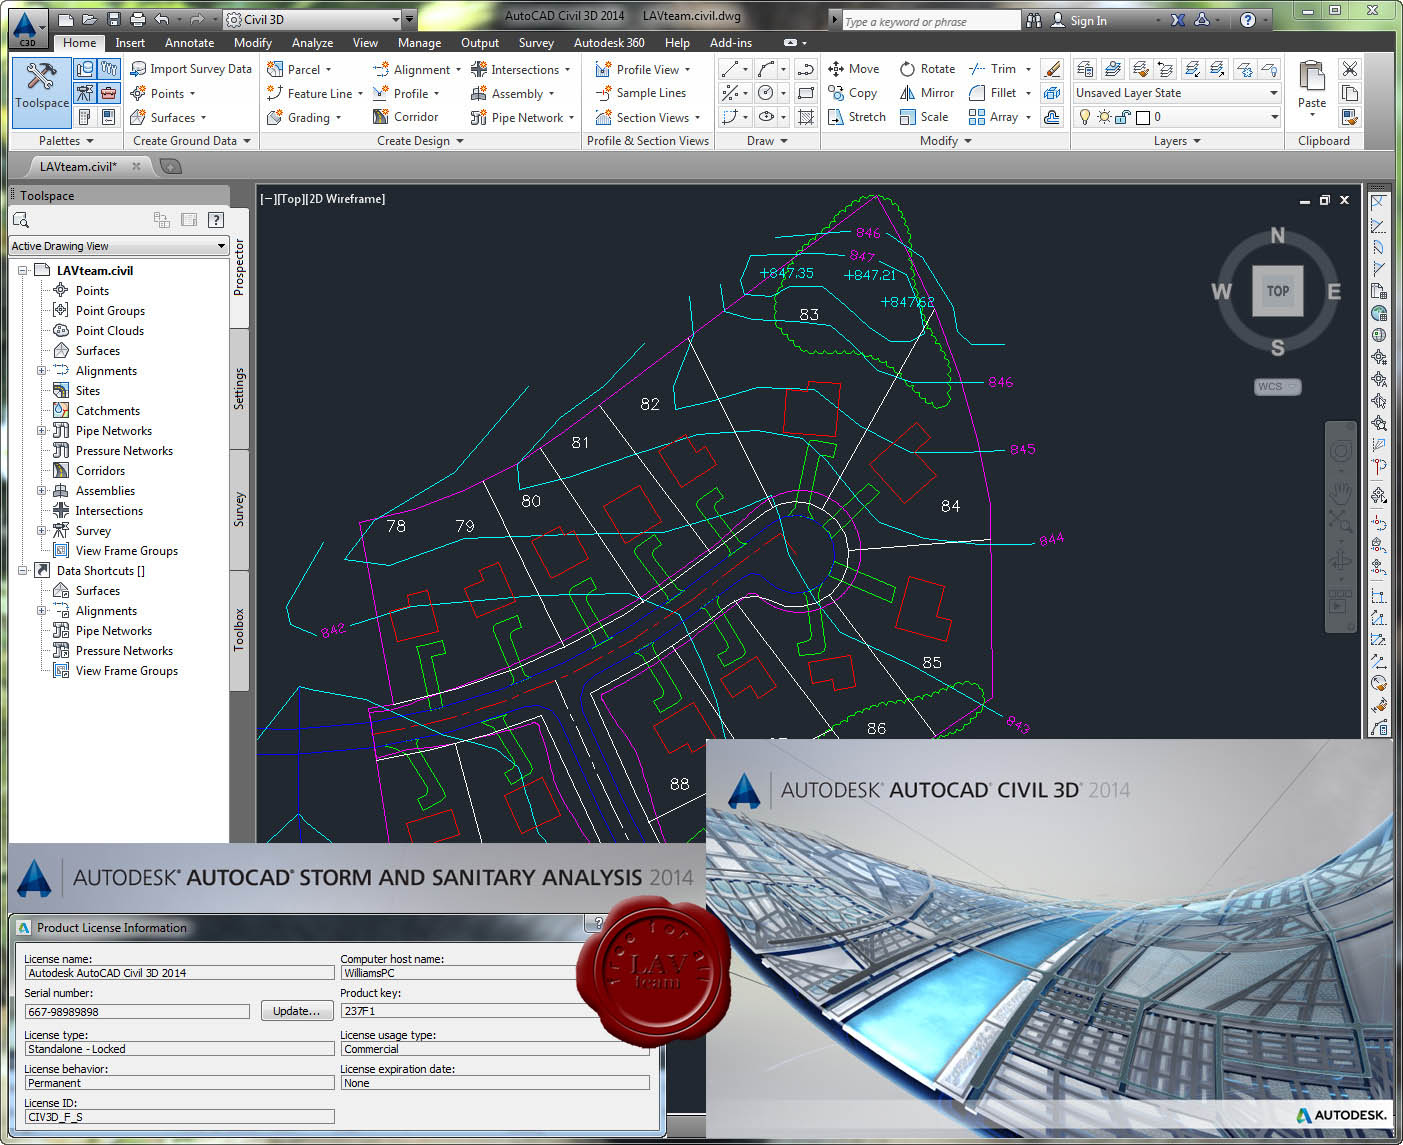1403x1145 pixels.
Task: Click the layer 0 white color swatch
Action: click(x=1142, y=118)
